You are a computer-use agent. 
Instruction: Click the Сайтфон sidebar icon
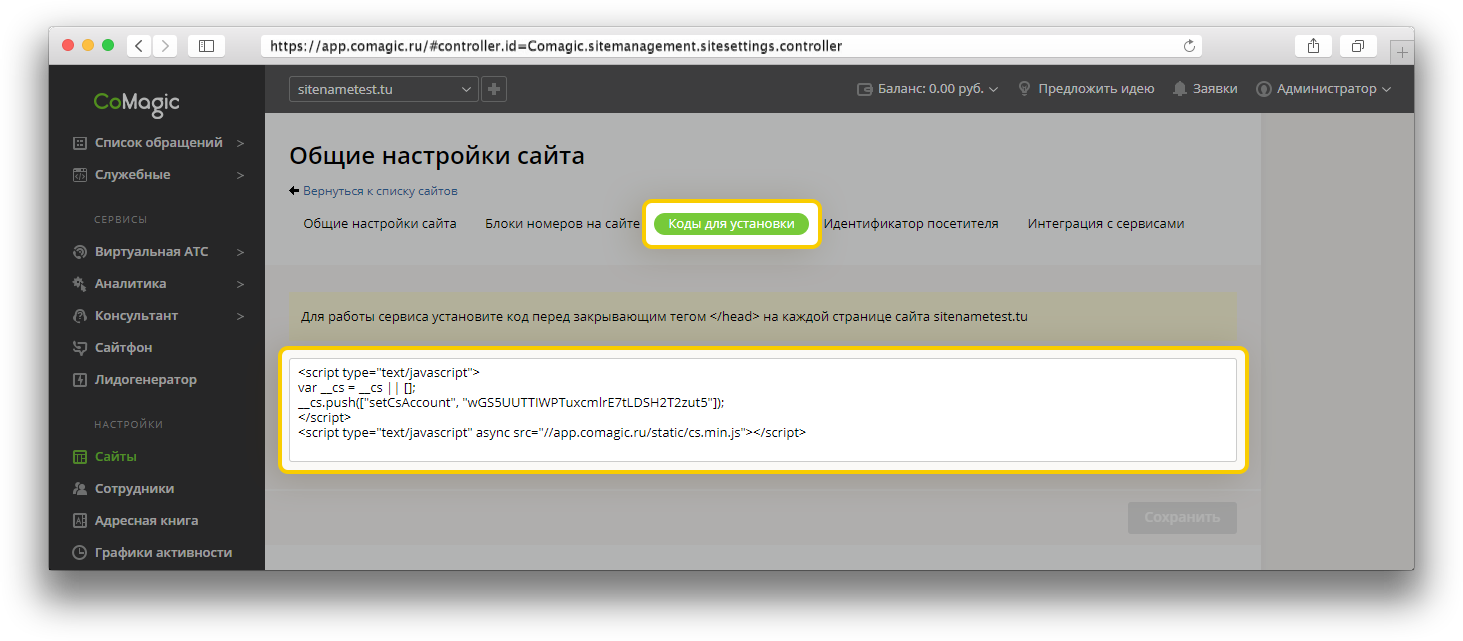tap(80, 348)
